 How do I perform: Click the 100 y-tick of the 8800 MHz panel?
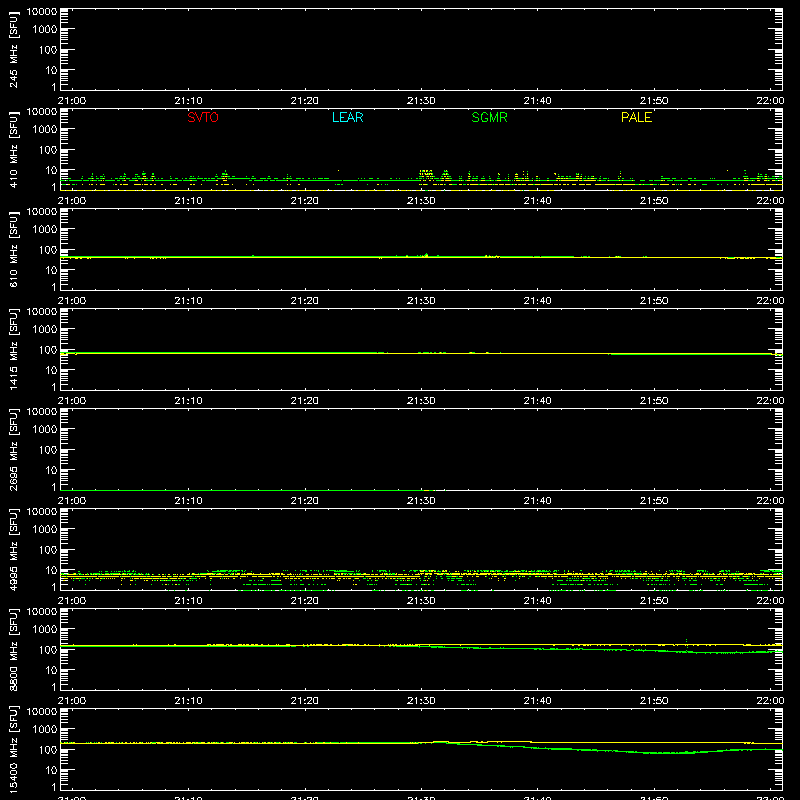[x=47, y=650]
